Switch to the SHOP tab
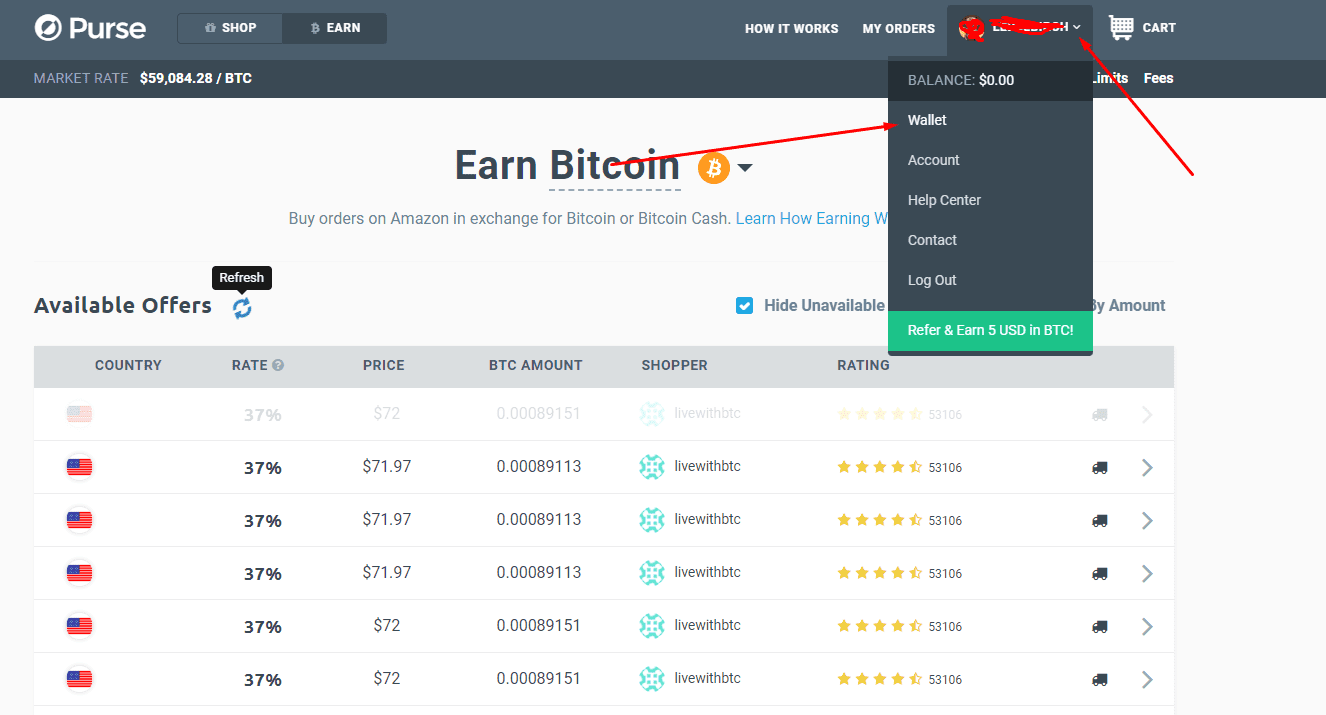Image resolution: width=1326 pixels, height=715 pixels. point(230,28)
